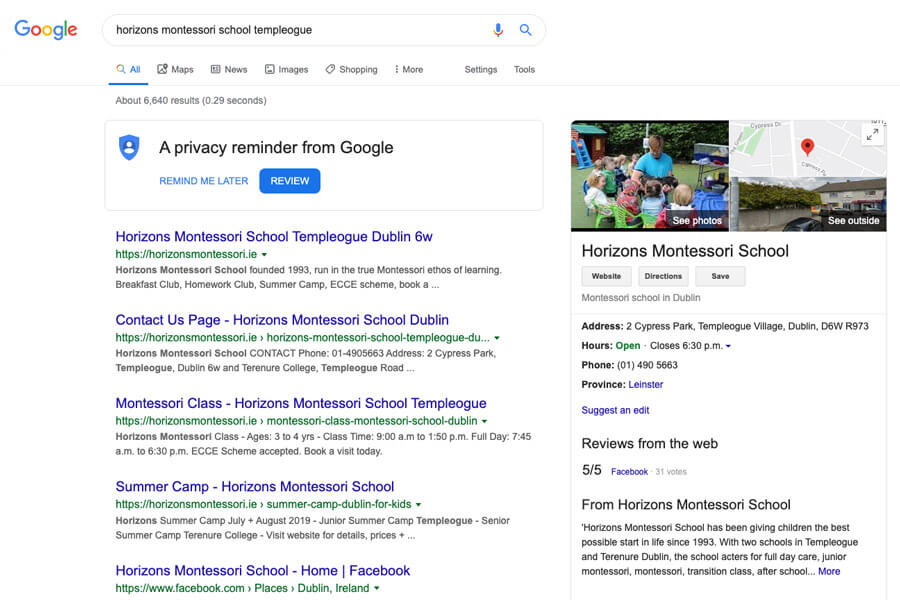This screenshot has height=600, width=900.
Task: Click the Website button in knowledge panel
Action: click(x=606, y=276)
